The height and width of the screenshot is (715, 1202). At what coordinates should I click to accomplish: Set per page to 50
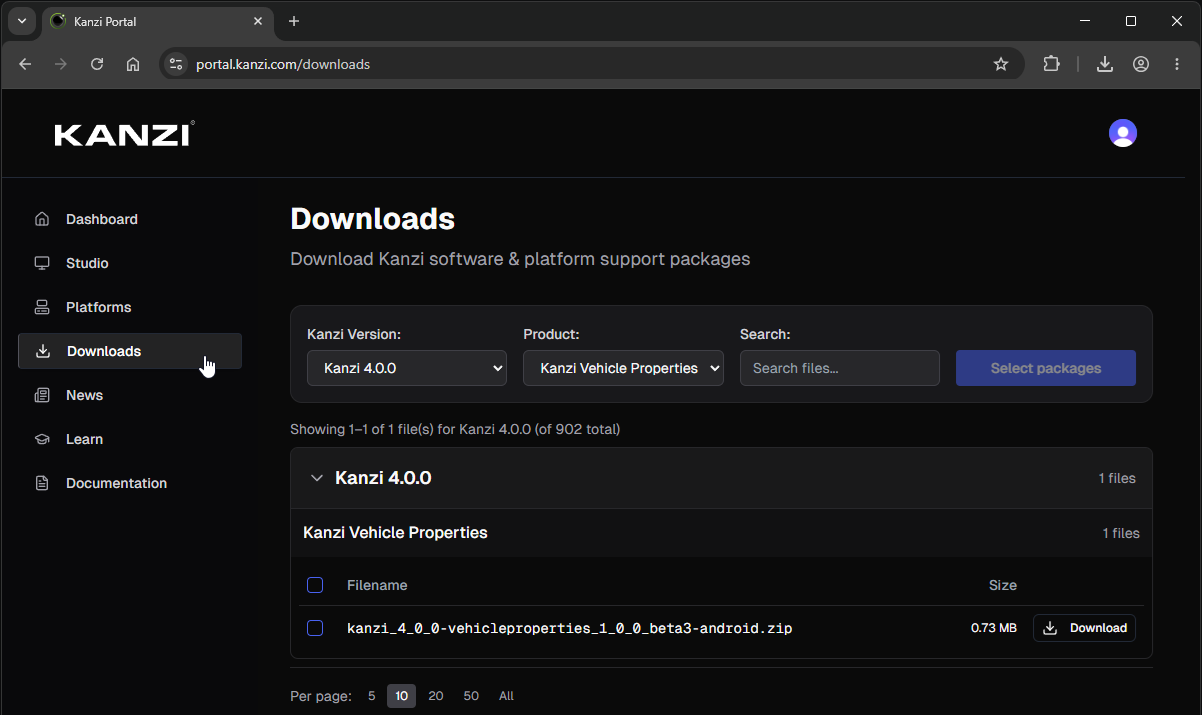(471, 696)
